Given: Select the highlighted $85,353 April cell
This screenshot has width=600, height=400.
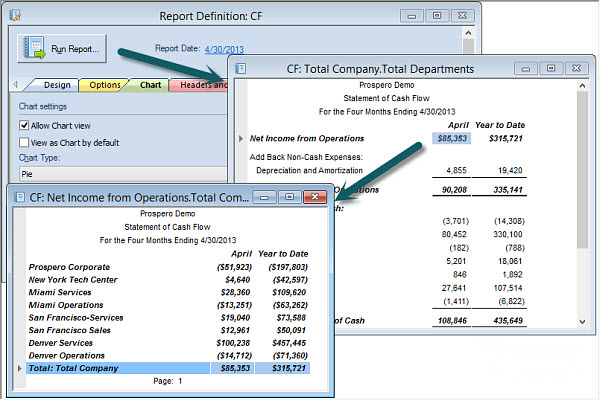Looking at the screenshot, I should tap(450, 138).
